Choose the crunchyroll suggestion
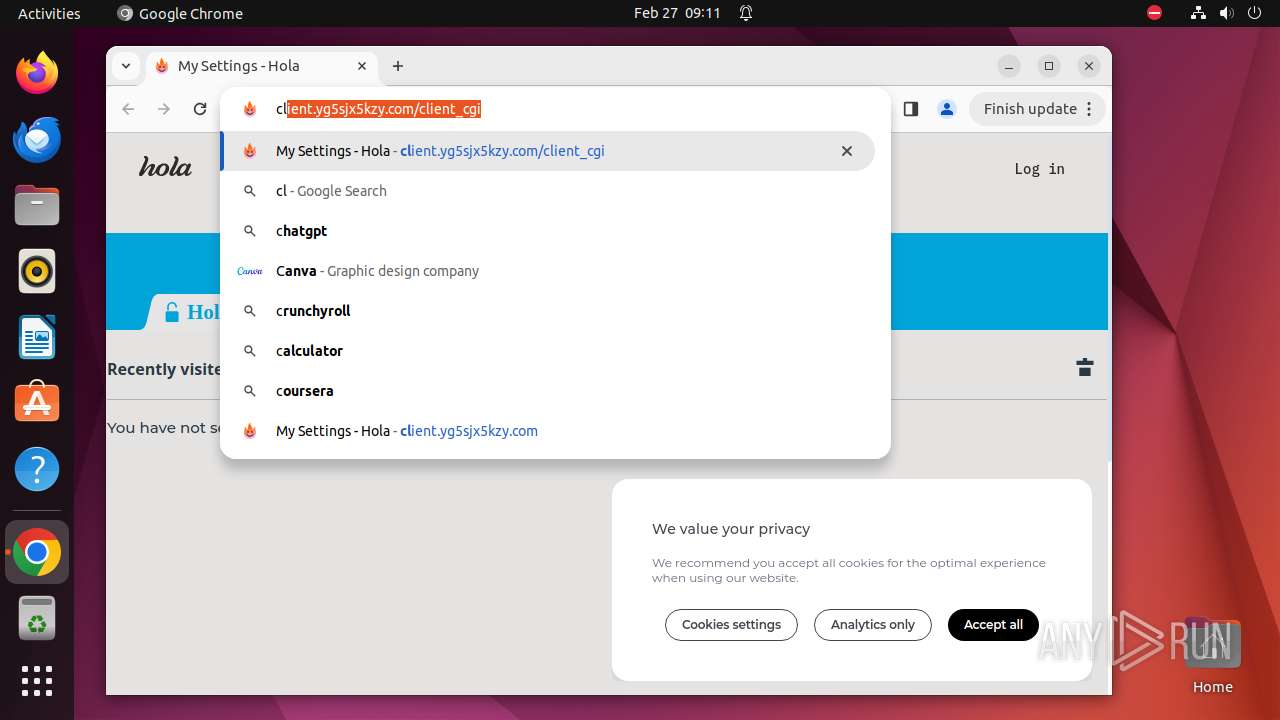 pyautogui.click(x=548, y=311)
